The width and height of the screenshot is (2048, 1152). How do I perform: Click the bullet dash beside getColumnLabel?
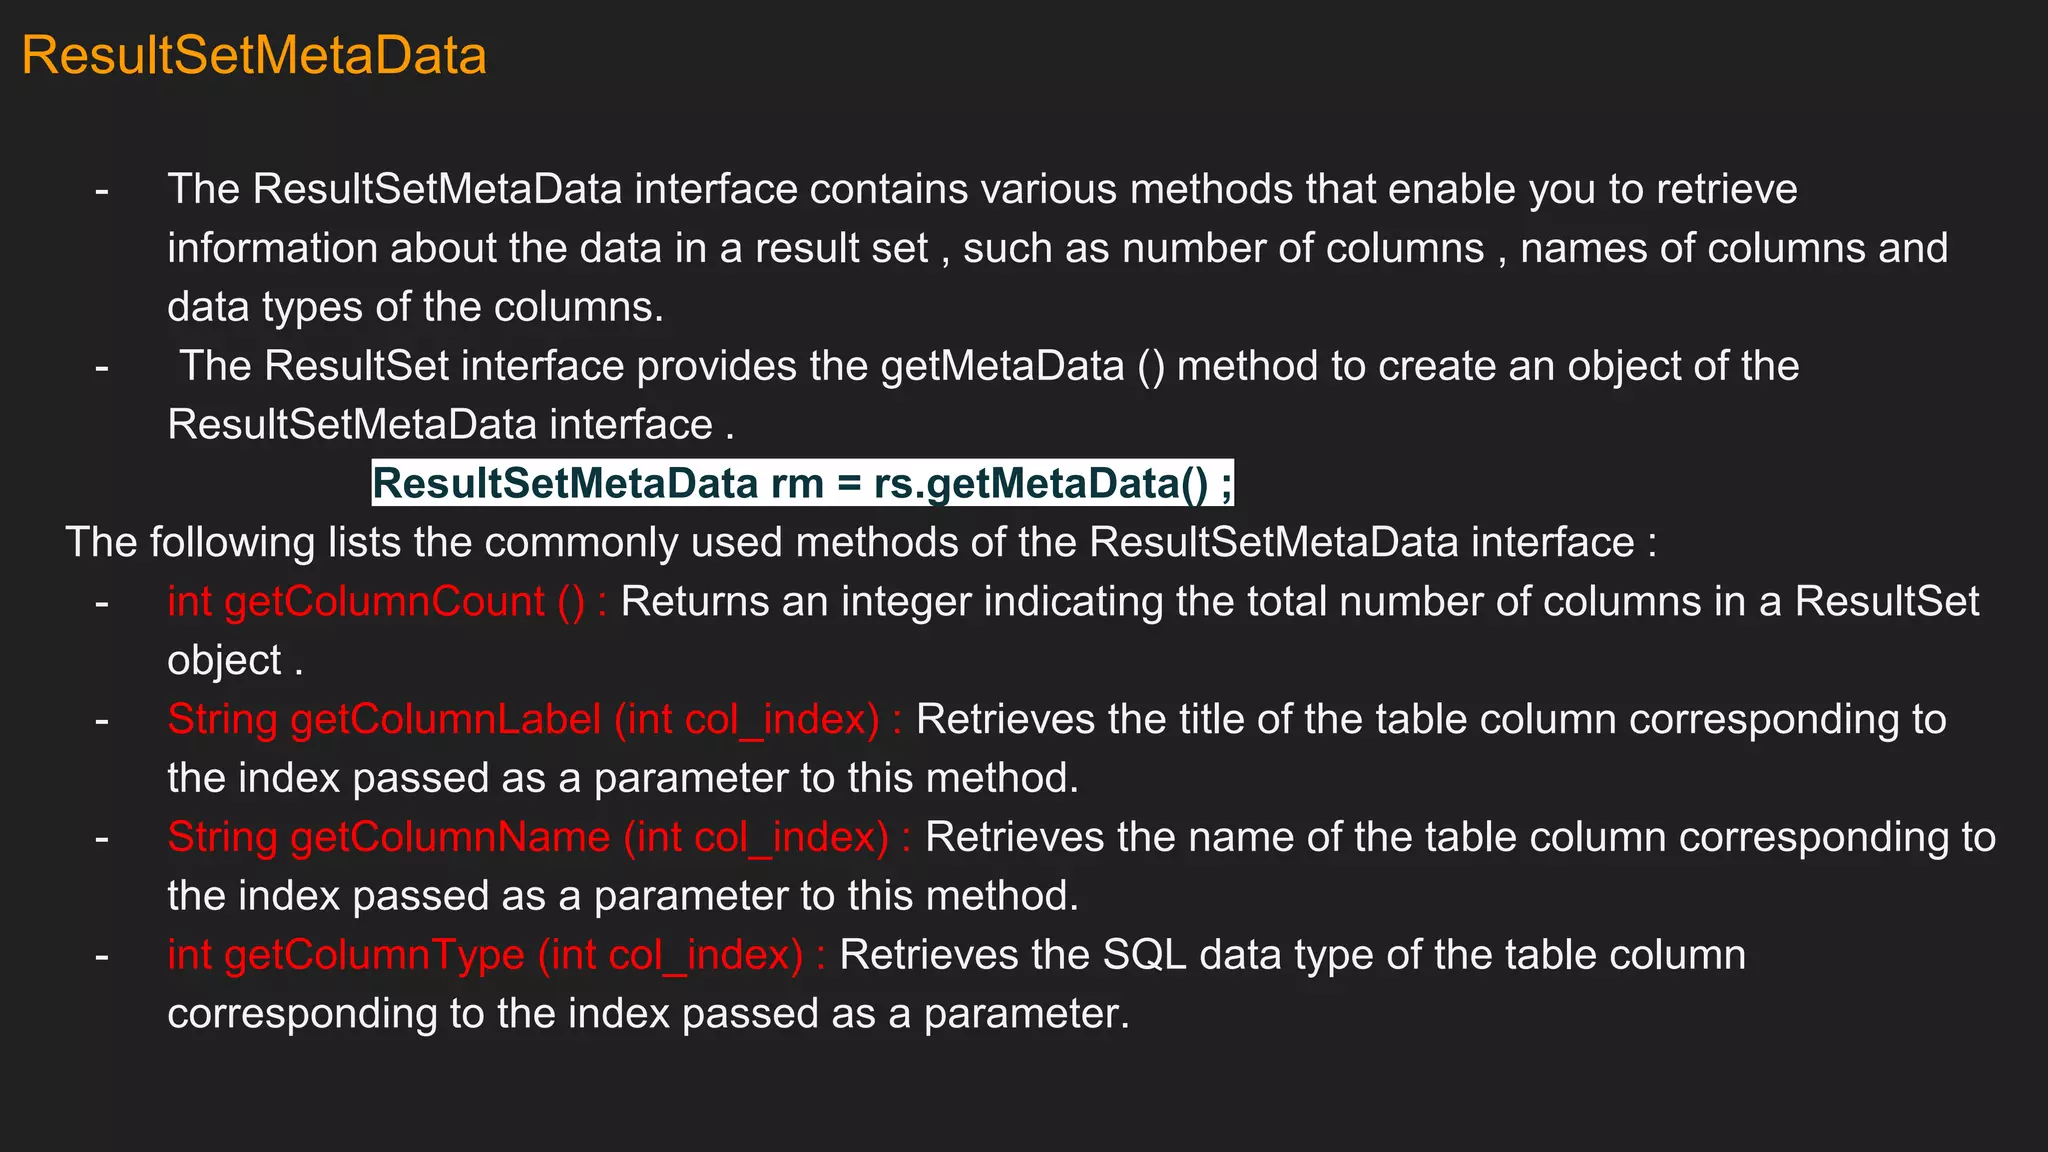click(101, 720)
